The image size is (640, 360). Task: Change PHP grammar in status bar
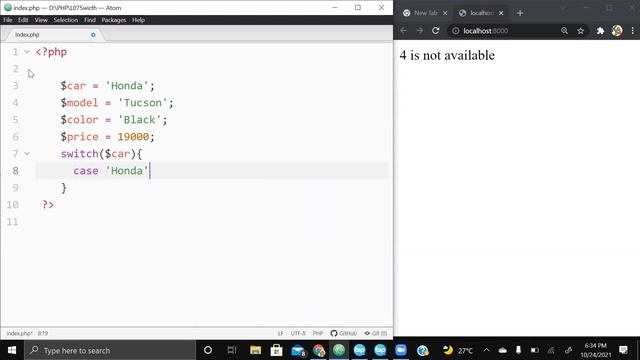click(318, 333)
